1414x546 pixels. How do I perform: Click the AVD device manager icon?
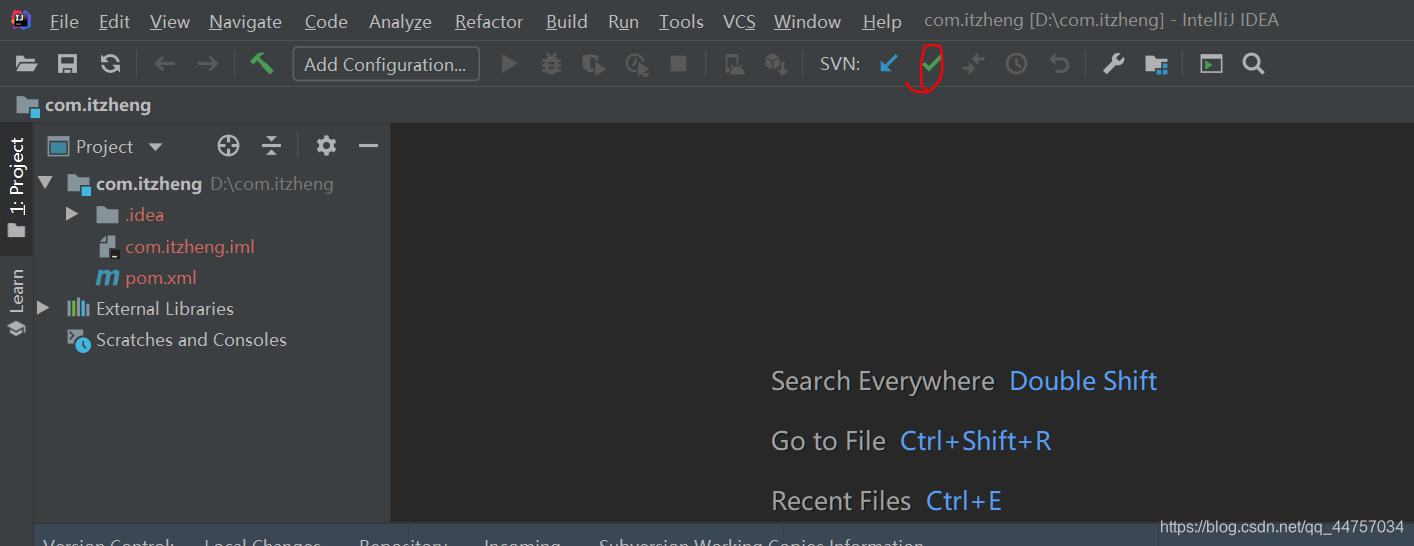pos(734,65)
